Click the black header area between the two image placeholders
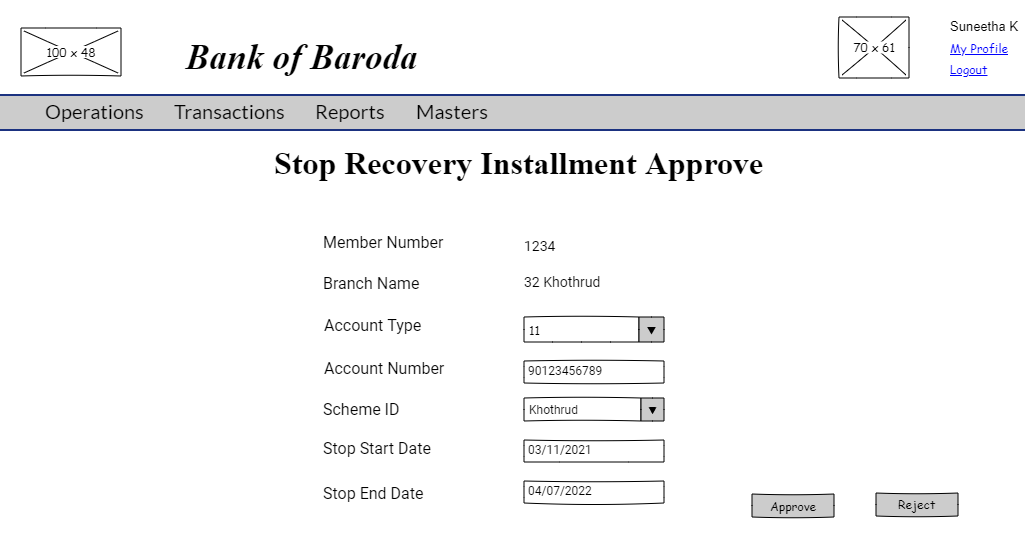The width and height of the screenshot is (1025, 545). pos(480,48)
